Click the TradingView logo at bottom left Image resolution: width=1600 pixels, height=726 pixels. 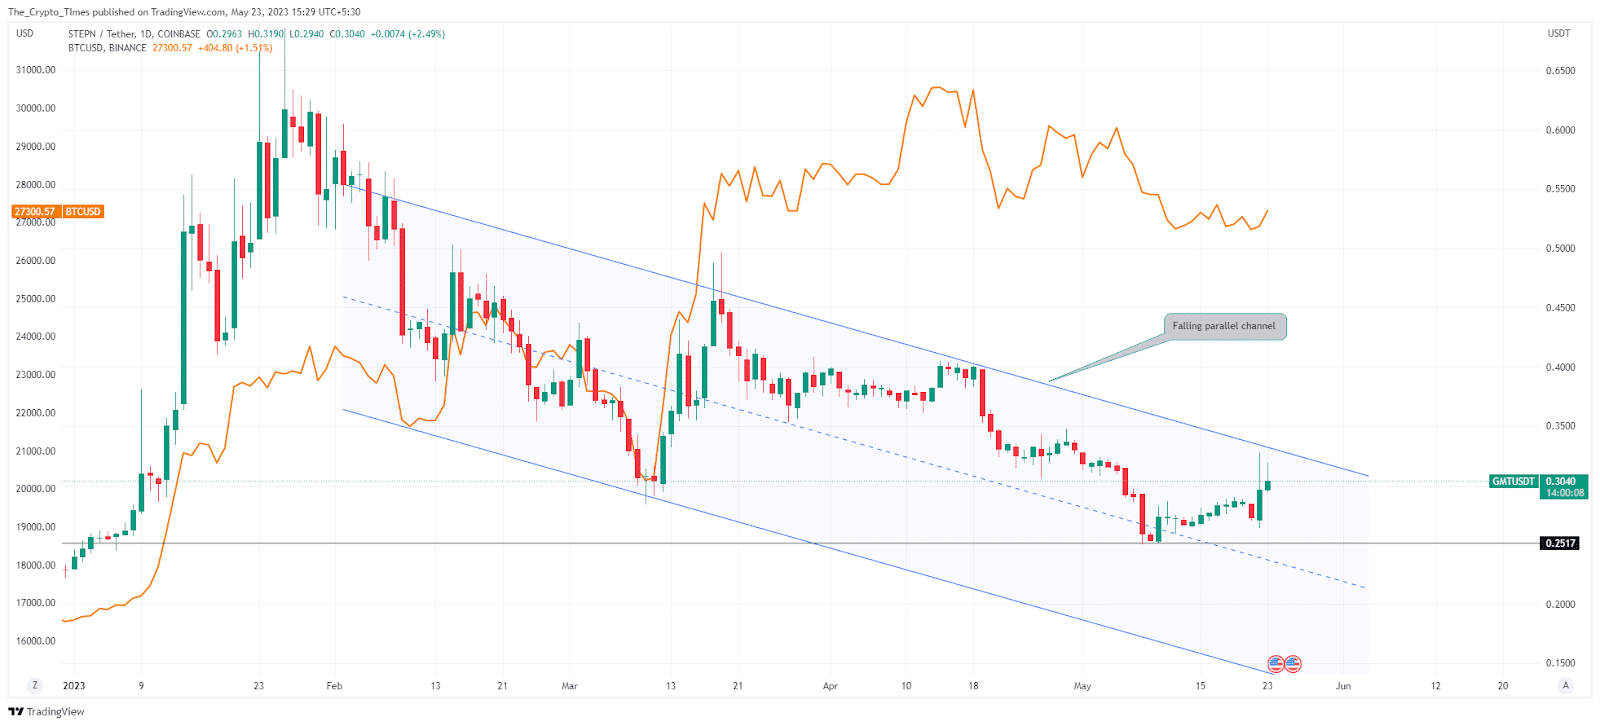point(46,712)
